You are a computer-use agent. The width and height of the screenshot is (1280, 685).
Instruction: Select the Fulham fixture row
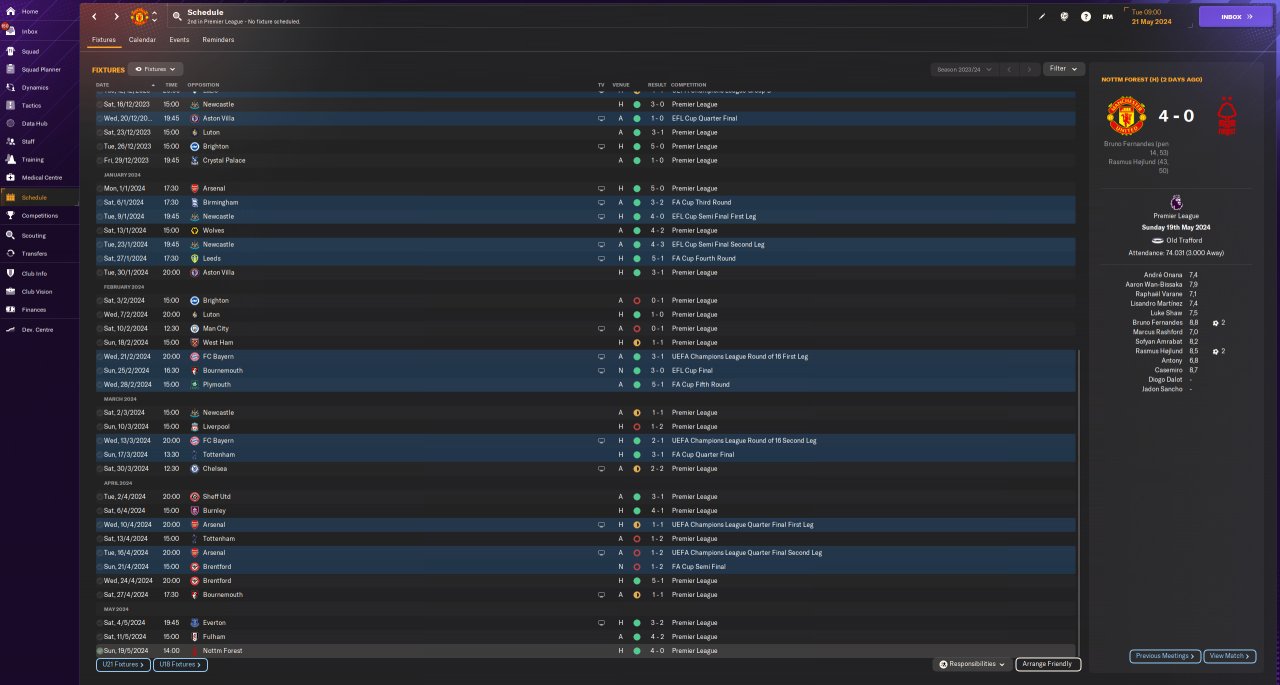point(585,637)
